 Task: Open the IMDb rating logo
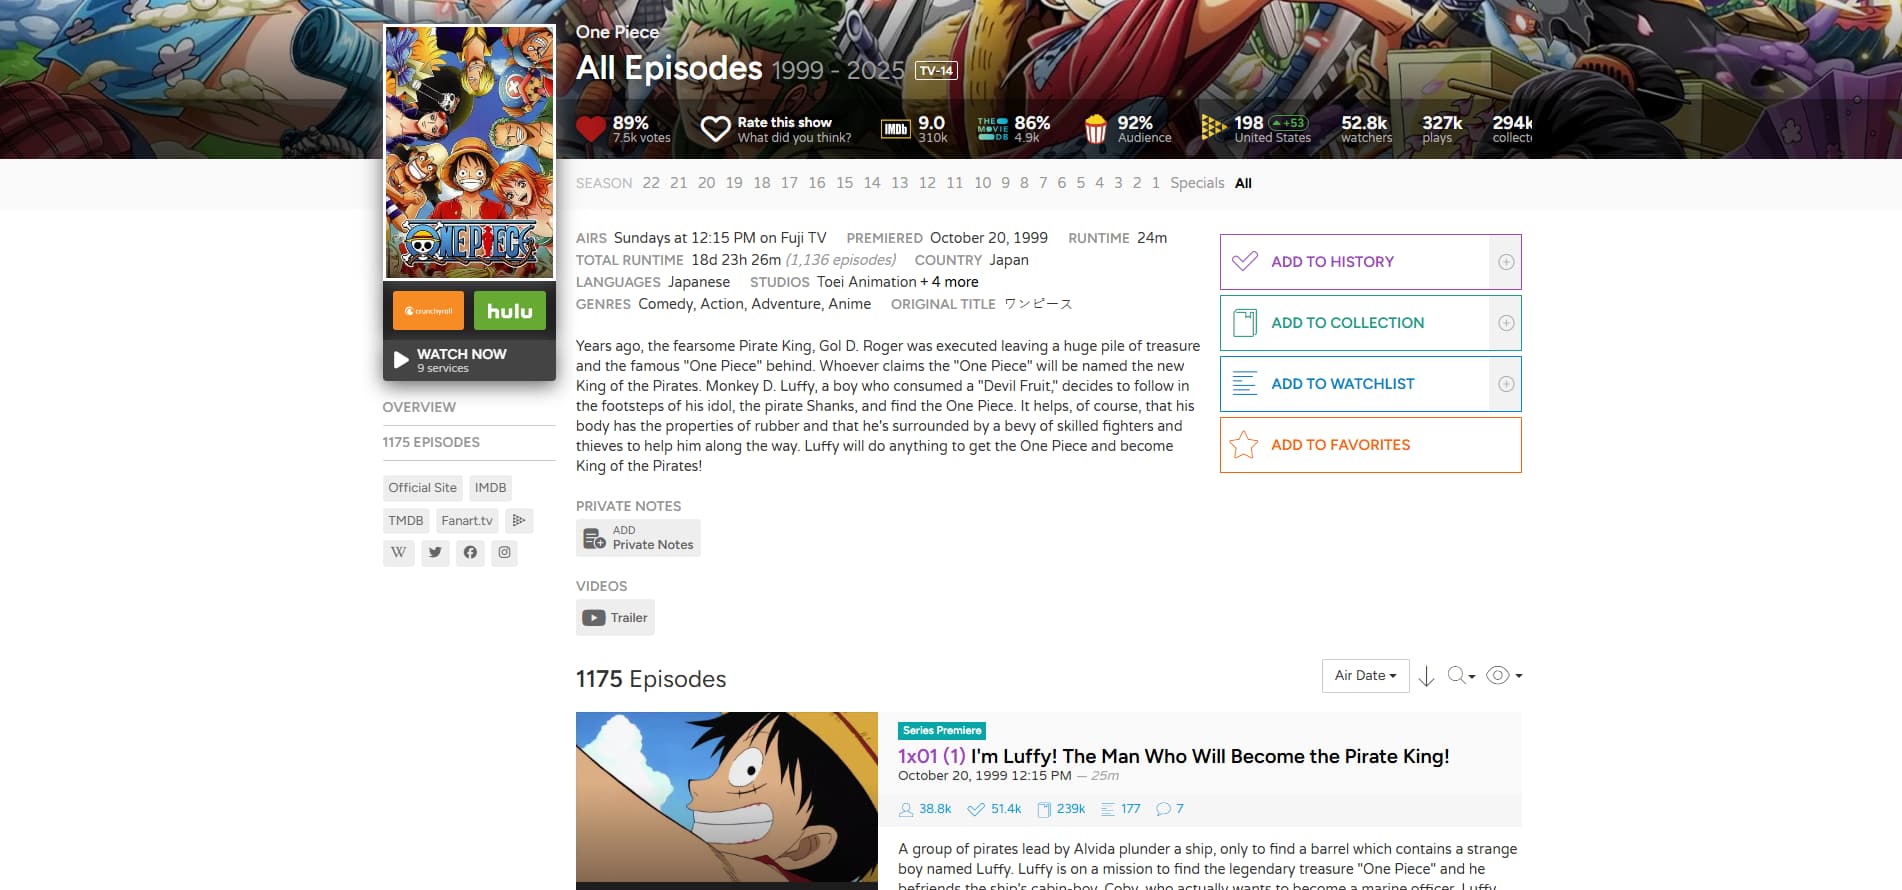[895, 129]
